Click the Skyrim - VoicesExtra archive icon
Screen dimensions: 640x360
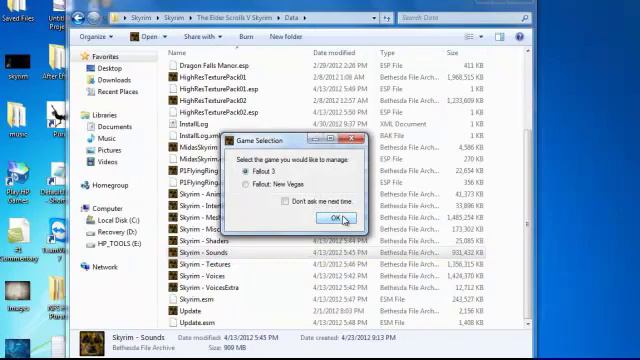tap(173, 288)
